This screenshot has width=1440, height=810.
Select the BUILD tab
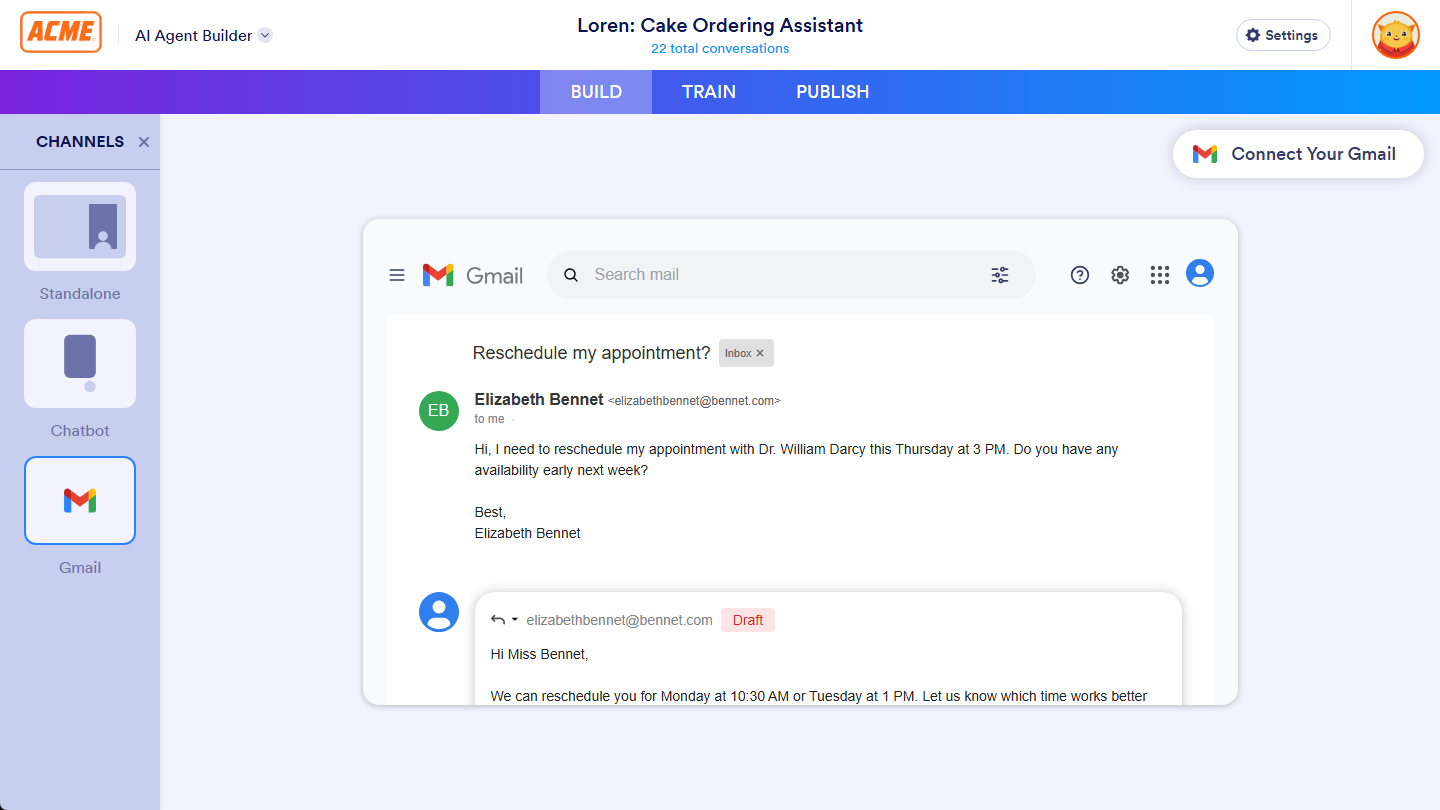pyautogui.click(x=596, y=92)
